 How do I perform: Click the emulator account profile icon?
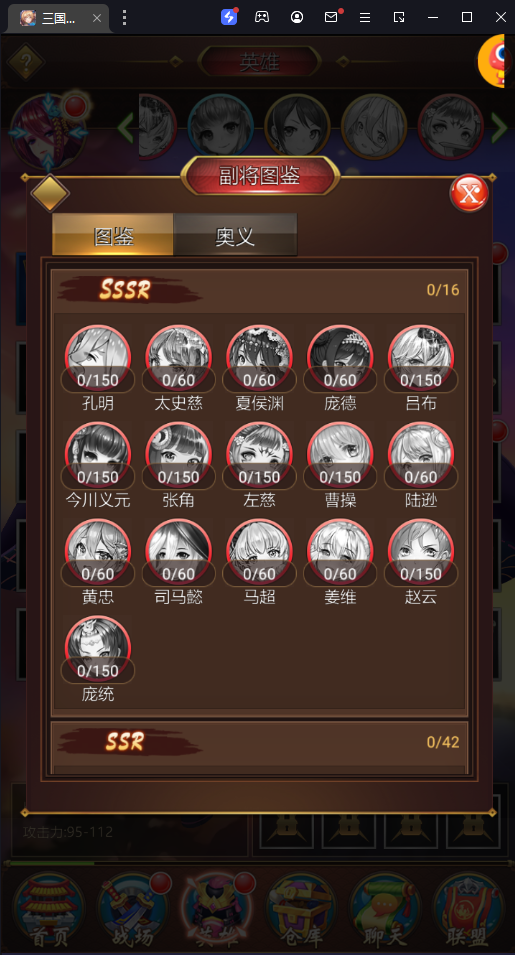point(297,17)
